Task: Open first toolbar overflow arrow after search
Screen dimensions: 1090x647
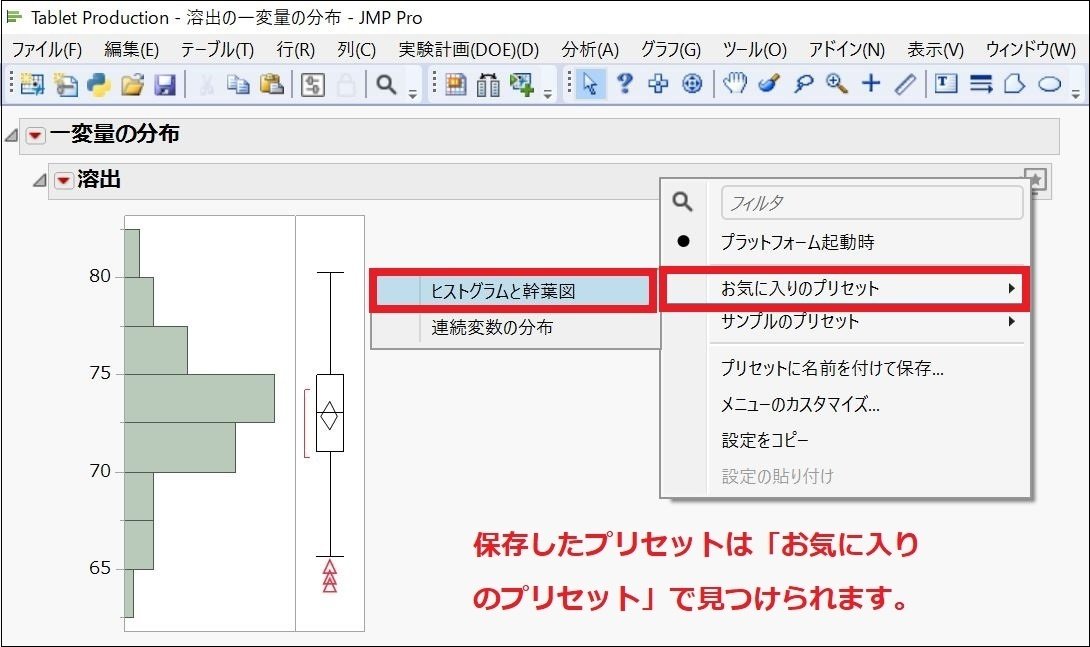Action: [x=413, y=94]
